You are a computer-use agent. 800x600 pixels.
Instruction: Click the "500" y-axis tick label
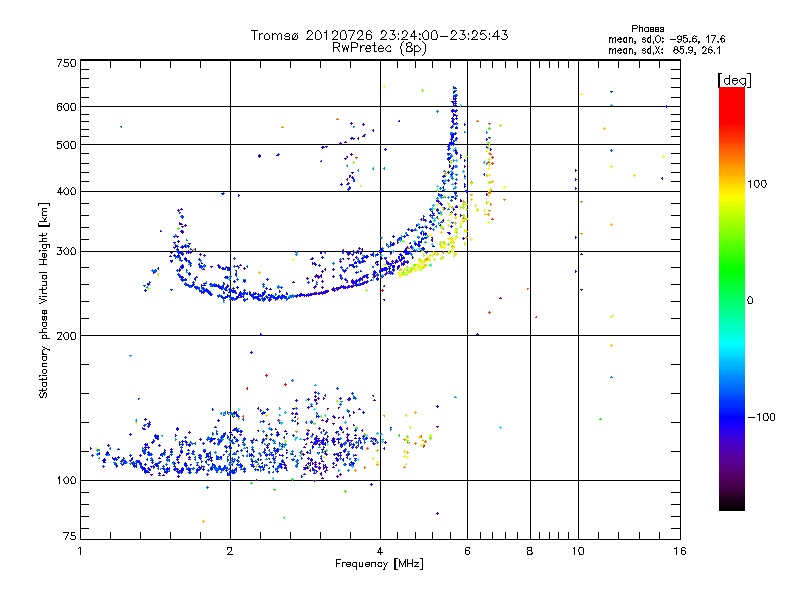[x=66, y=145]
